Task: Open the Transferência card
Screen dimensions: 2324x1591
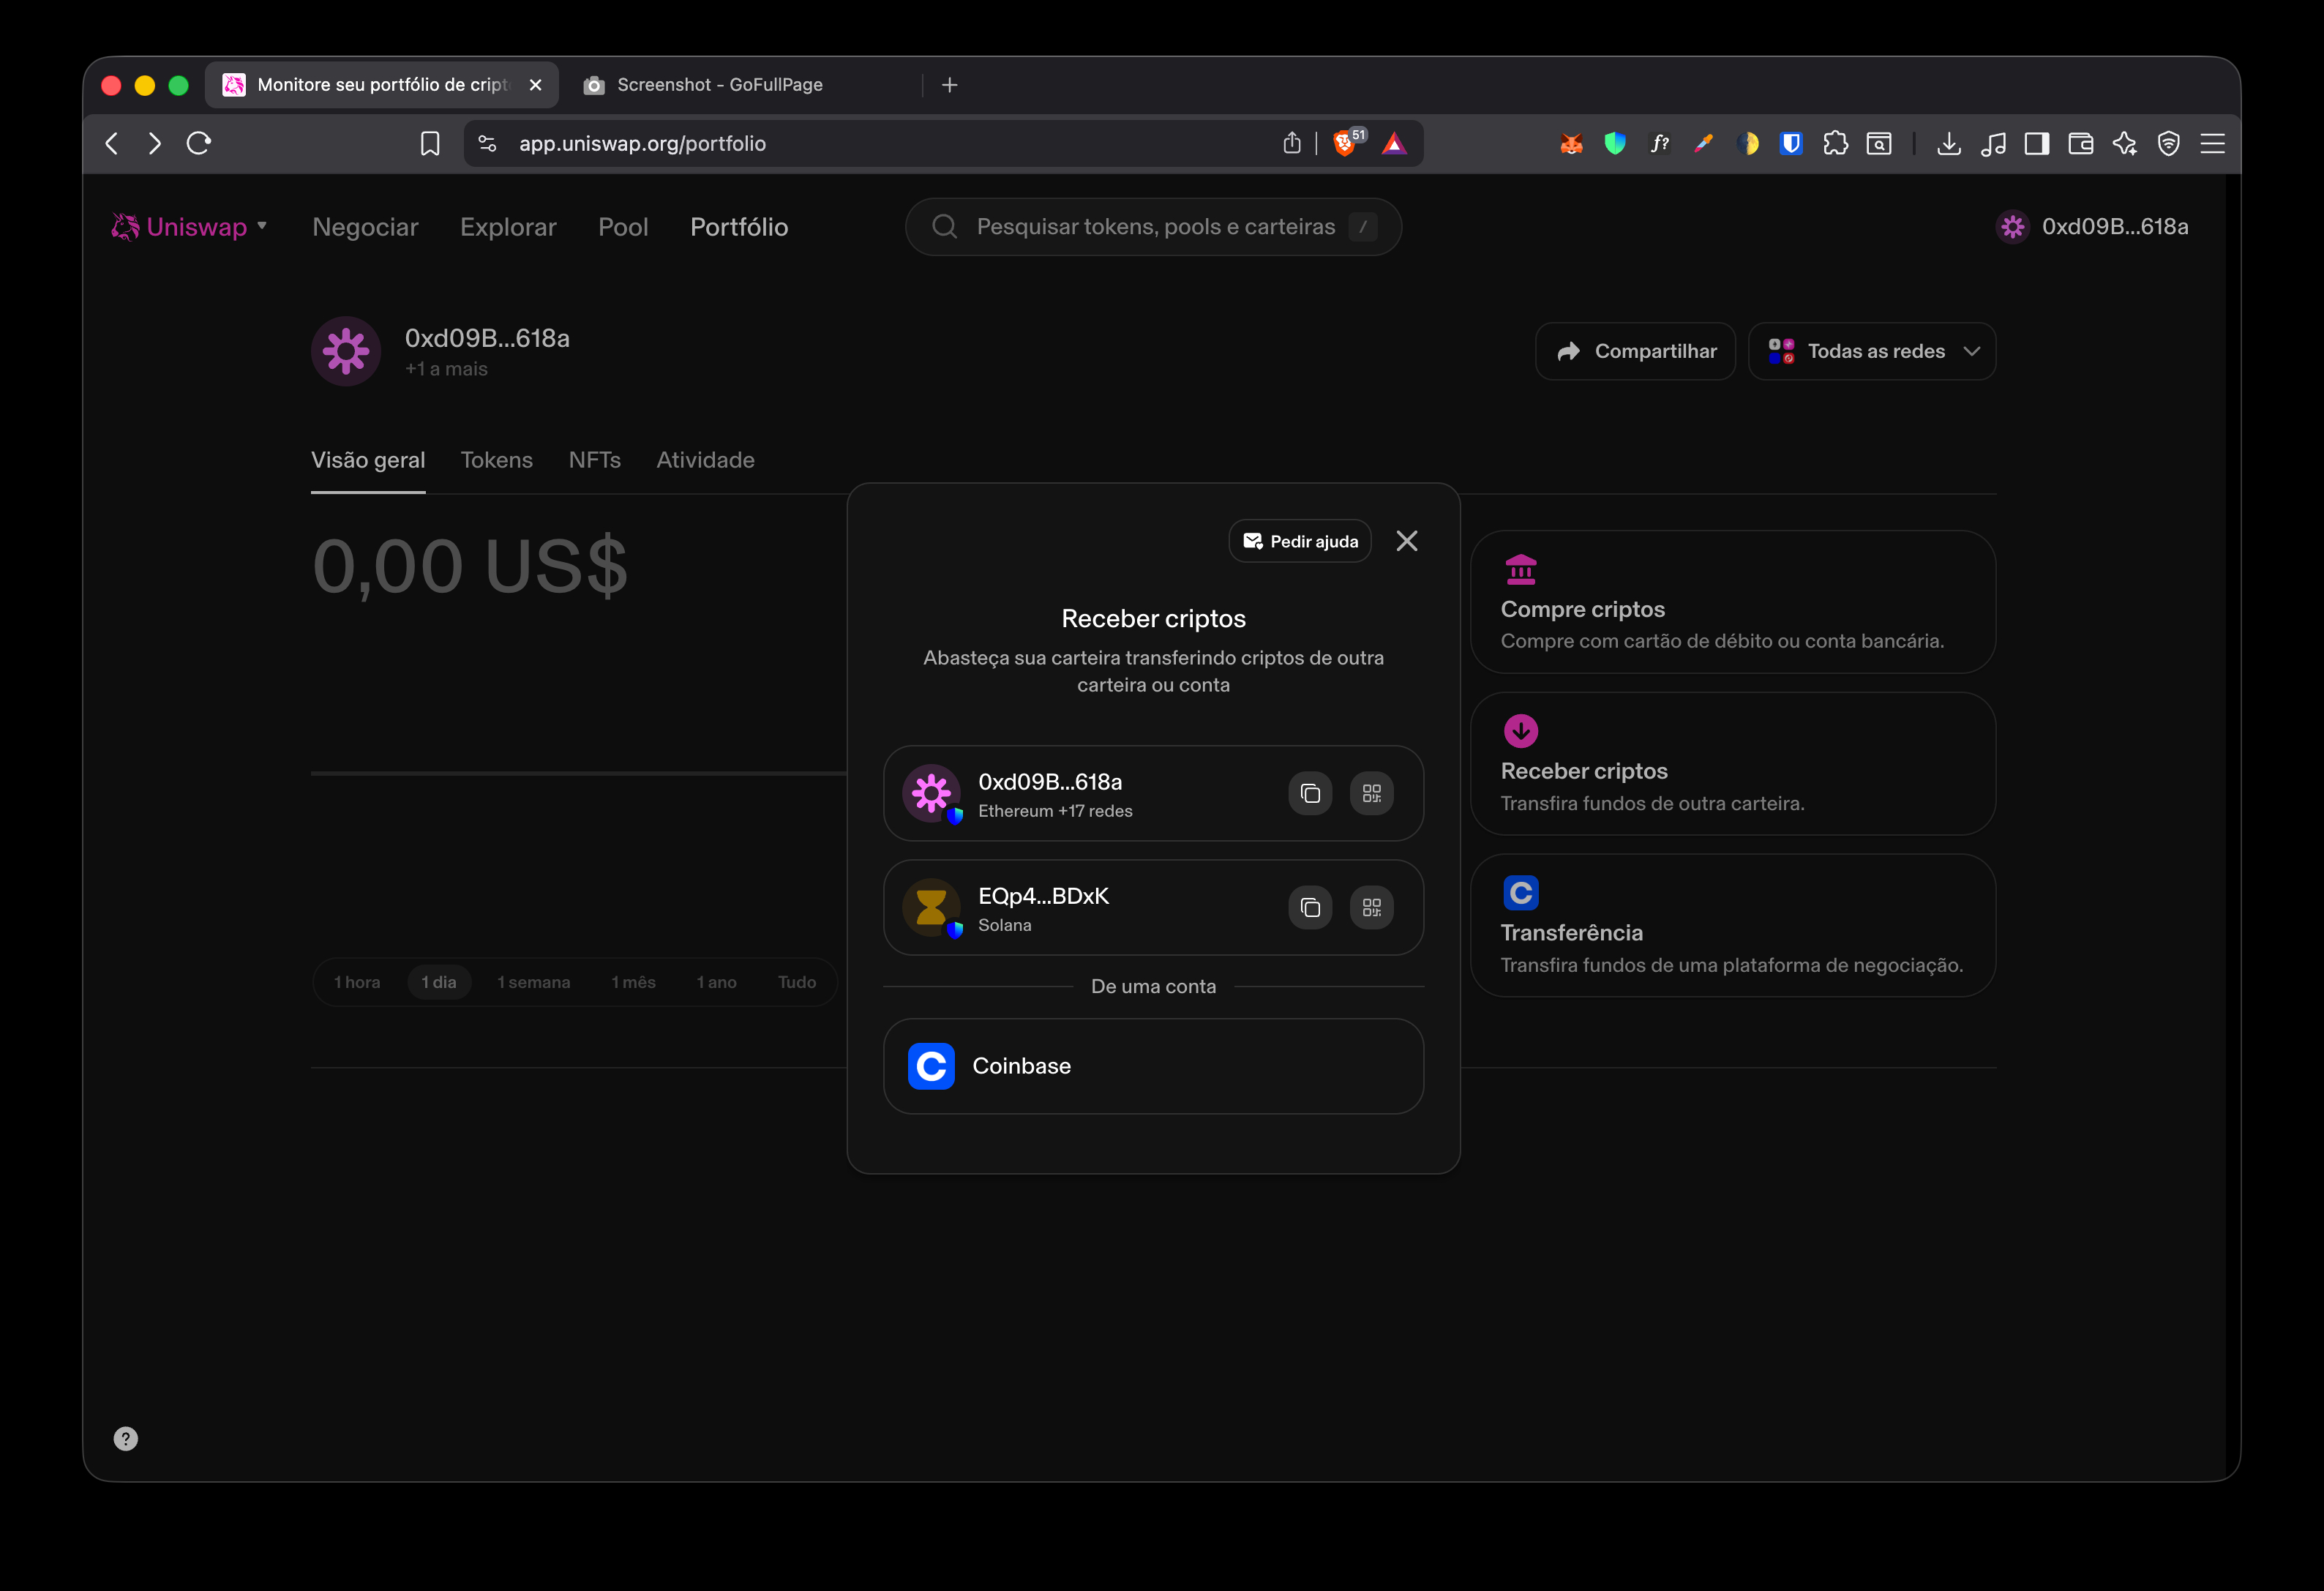Action: 1732,925
